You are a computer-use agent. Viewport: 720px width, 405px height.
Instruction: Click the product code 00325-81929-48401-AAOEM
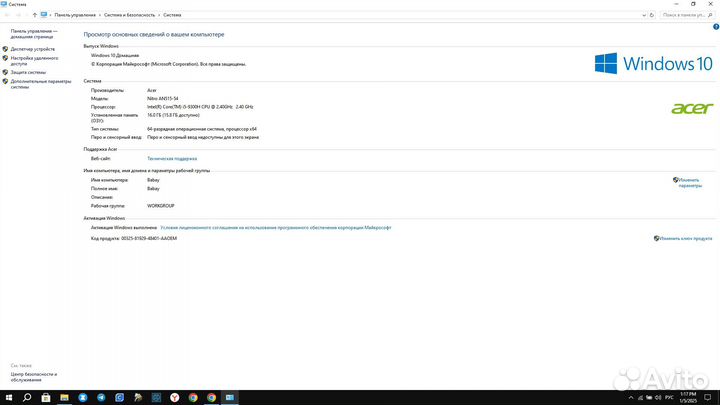click(149, 238)
